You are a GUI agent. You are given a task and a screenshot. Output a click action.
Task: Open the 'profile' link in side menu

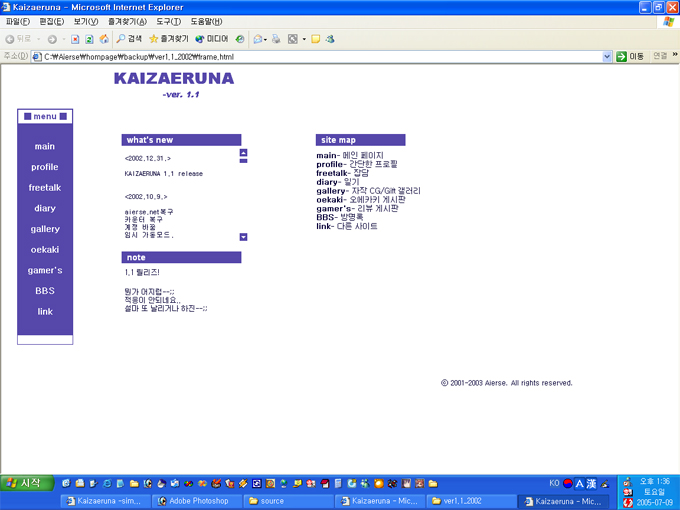45,167
